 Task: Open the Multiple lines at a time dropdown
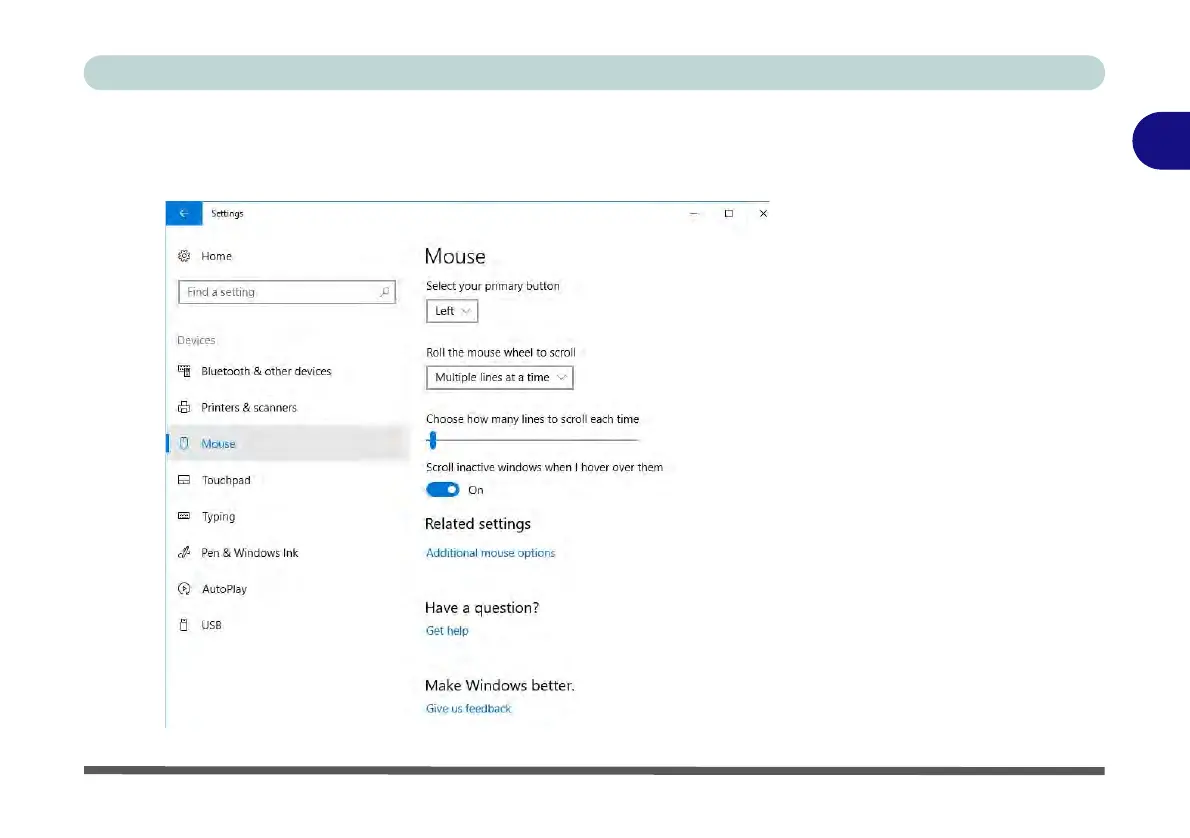point(499,377)
